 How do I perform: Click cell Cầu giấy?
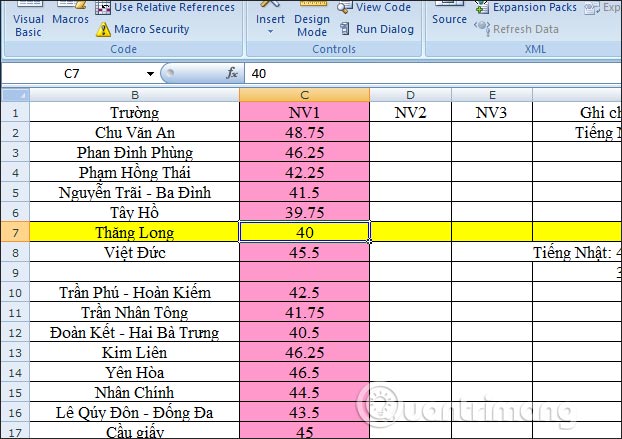pos(135,431)
